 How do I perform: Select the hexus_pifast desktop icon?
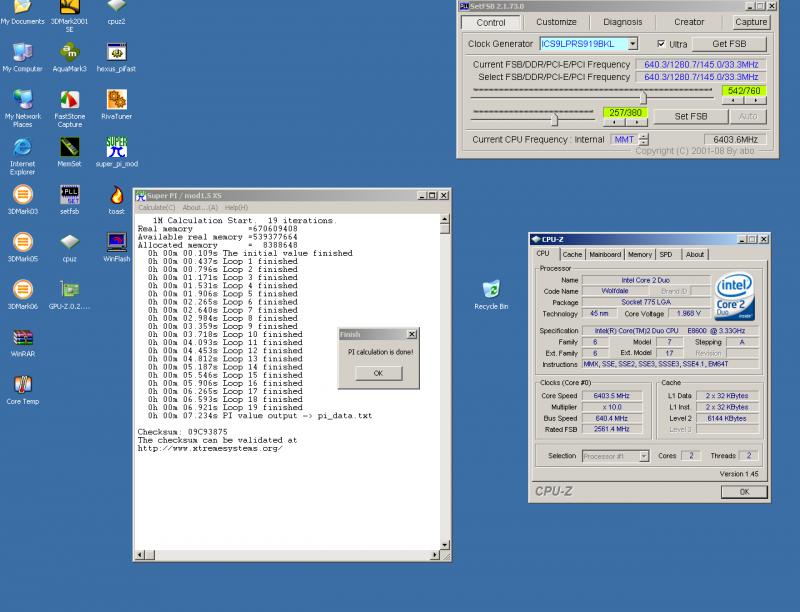pyautogui.click(x=116, y=57)
